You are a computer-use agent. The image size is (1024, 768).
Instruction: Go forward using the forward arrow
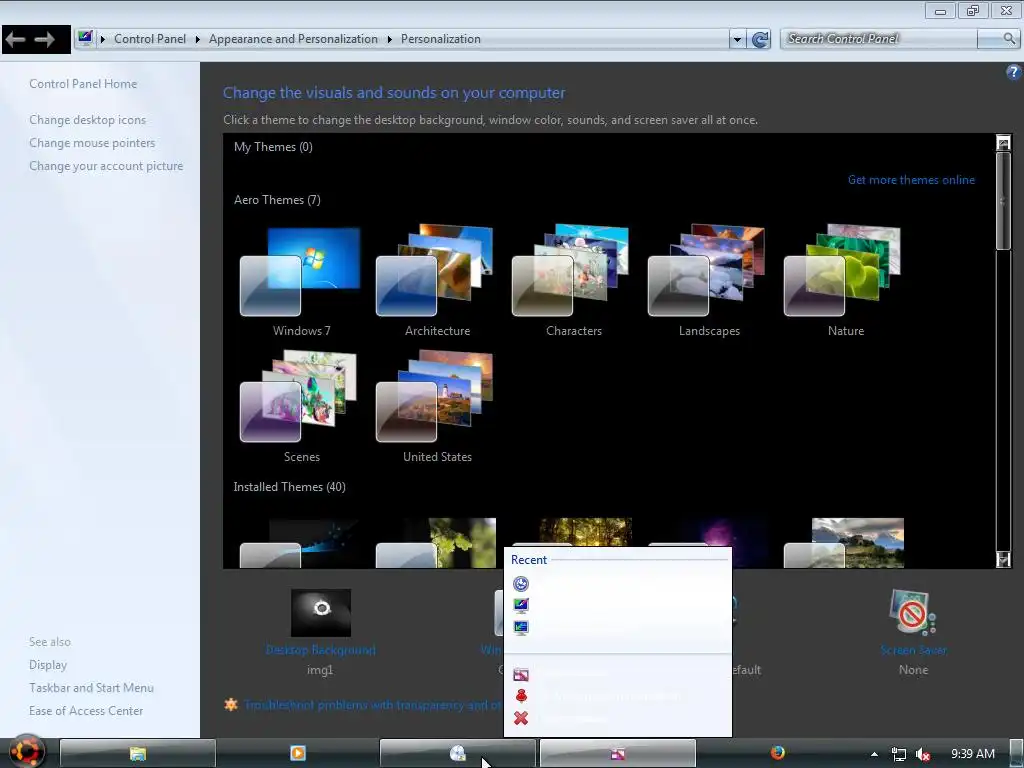[x=44, y=40]
